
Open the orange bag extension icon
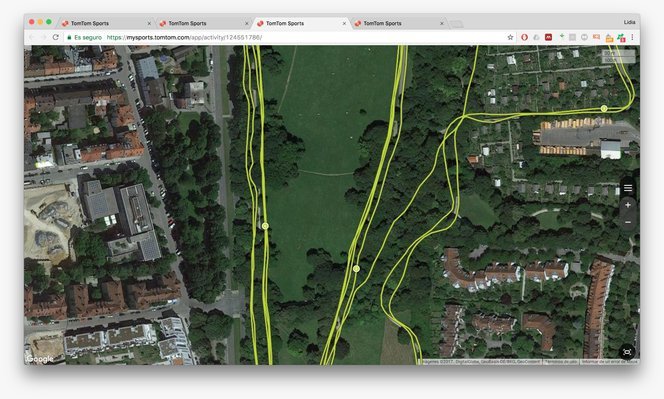(609, 38)
